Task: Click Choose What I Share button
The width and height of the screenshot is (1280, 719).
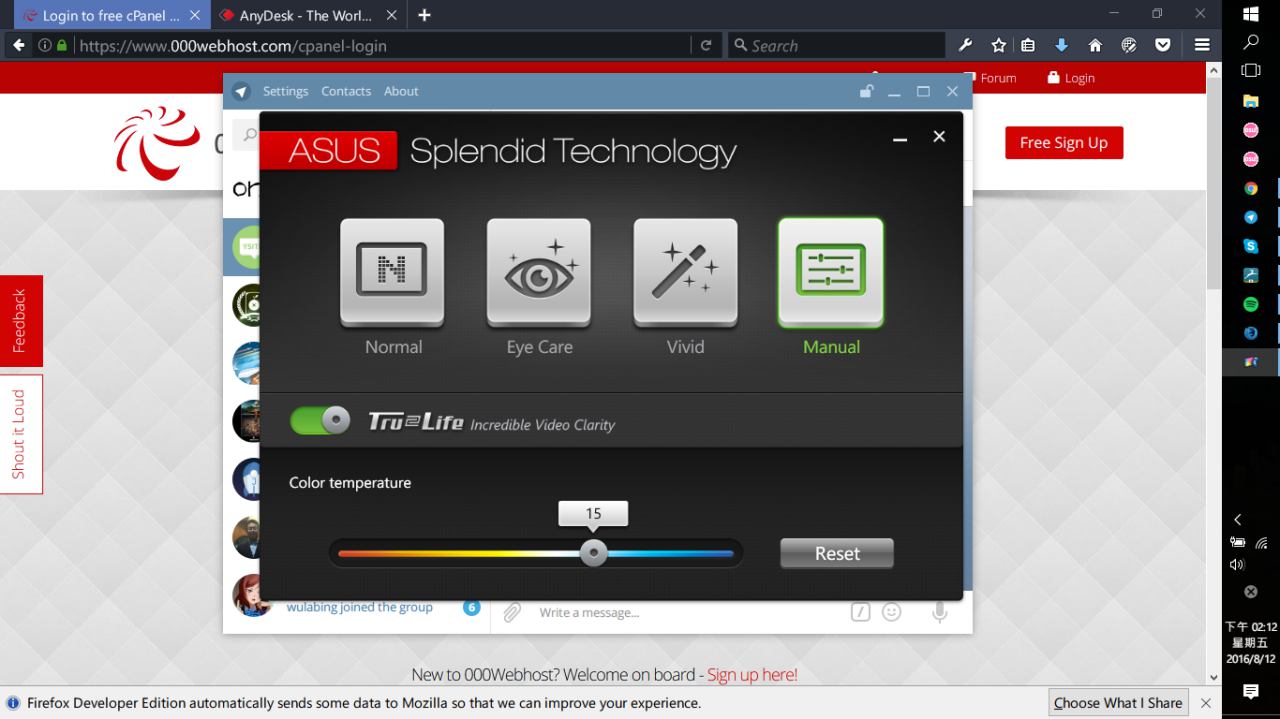Action: pos(1118,703)
